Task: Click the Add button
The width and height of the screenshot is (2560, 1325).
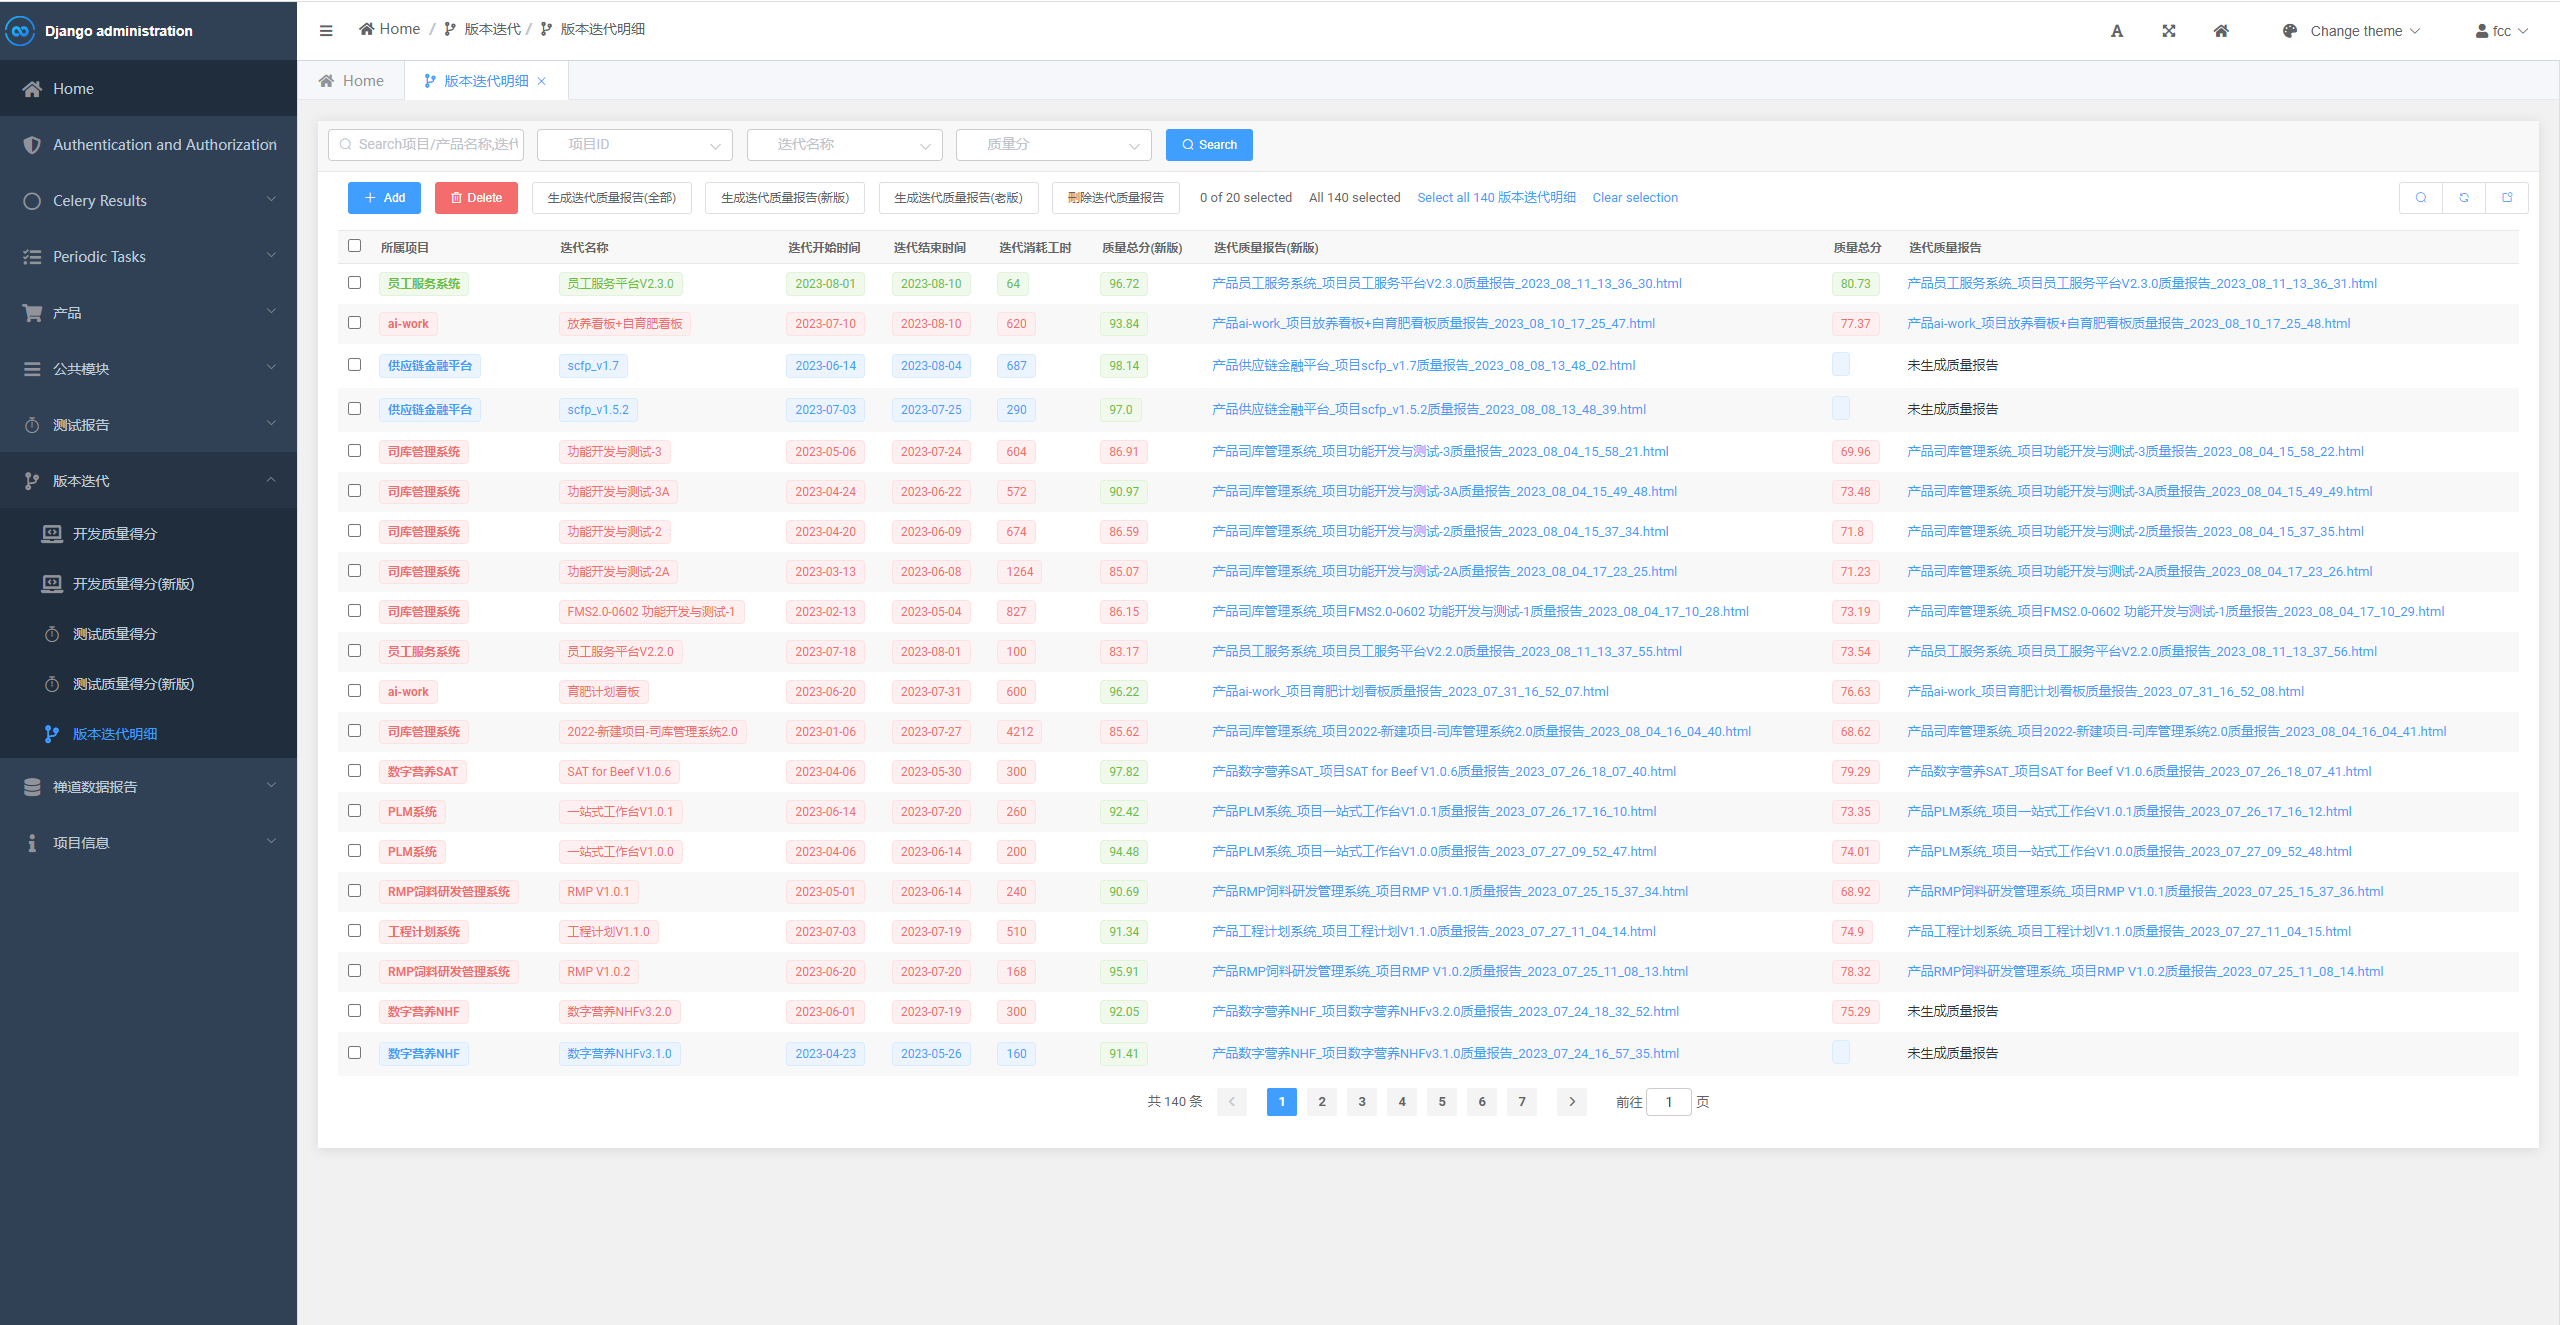Action: pyautogui.click(x=384, y=198)
